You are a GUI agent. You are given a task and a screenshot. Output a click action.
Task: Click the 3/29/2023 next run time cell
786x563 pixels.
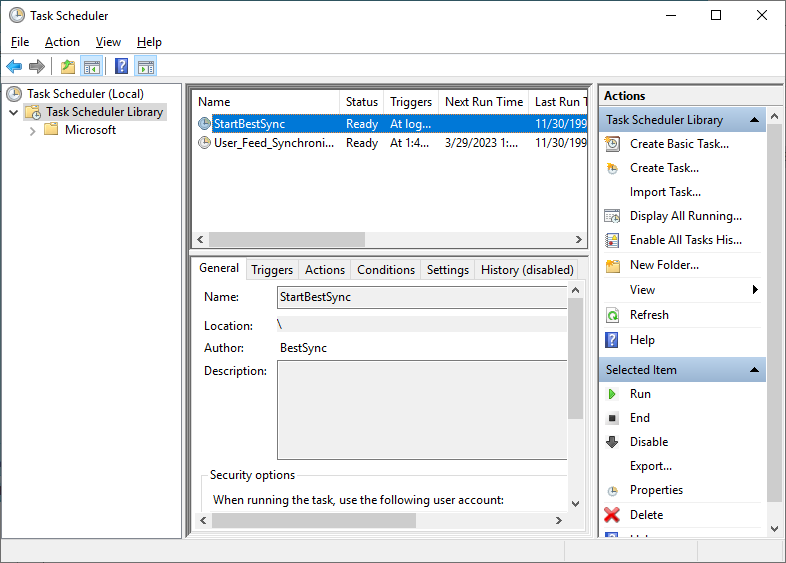click(482, 143)
